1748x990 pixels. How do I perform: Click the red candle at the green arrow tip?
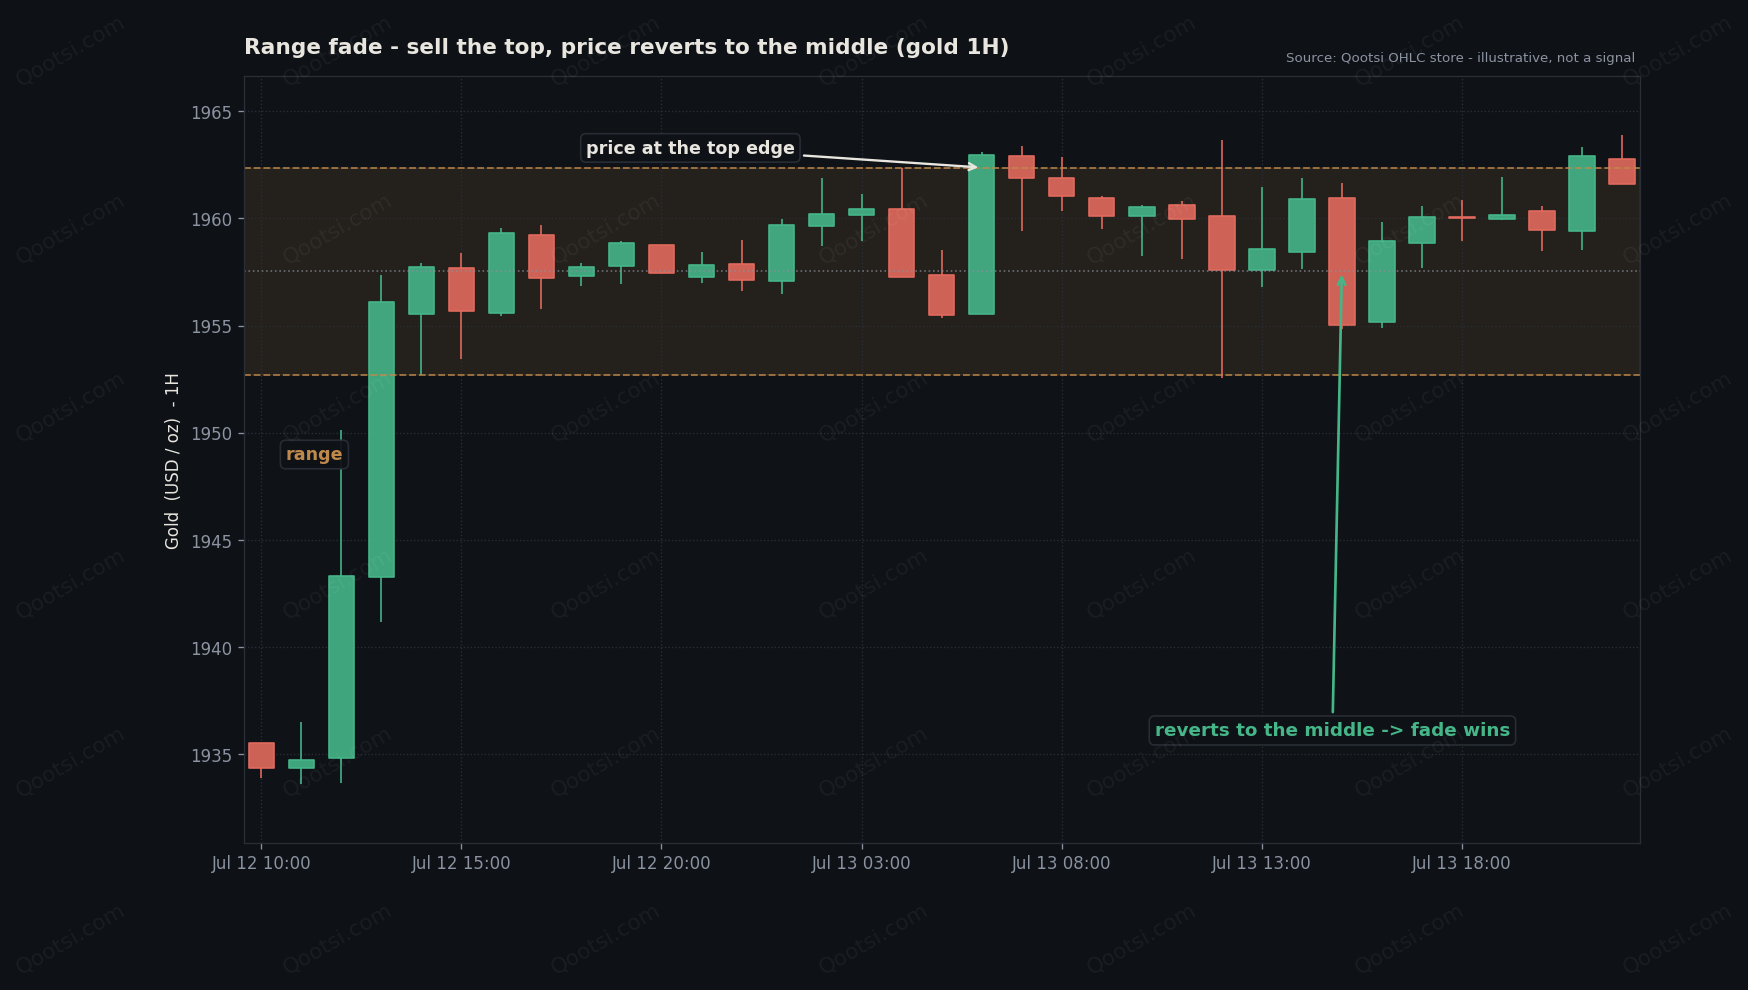(1341, 261)
